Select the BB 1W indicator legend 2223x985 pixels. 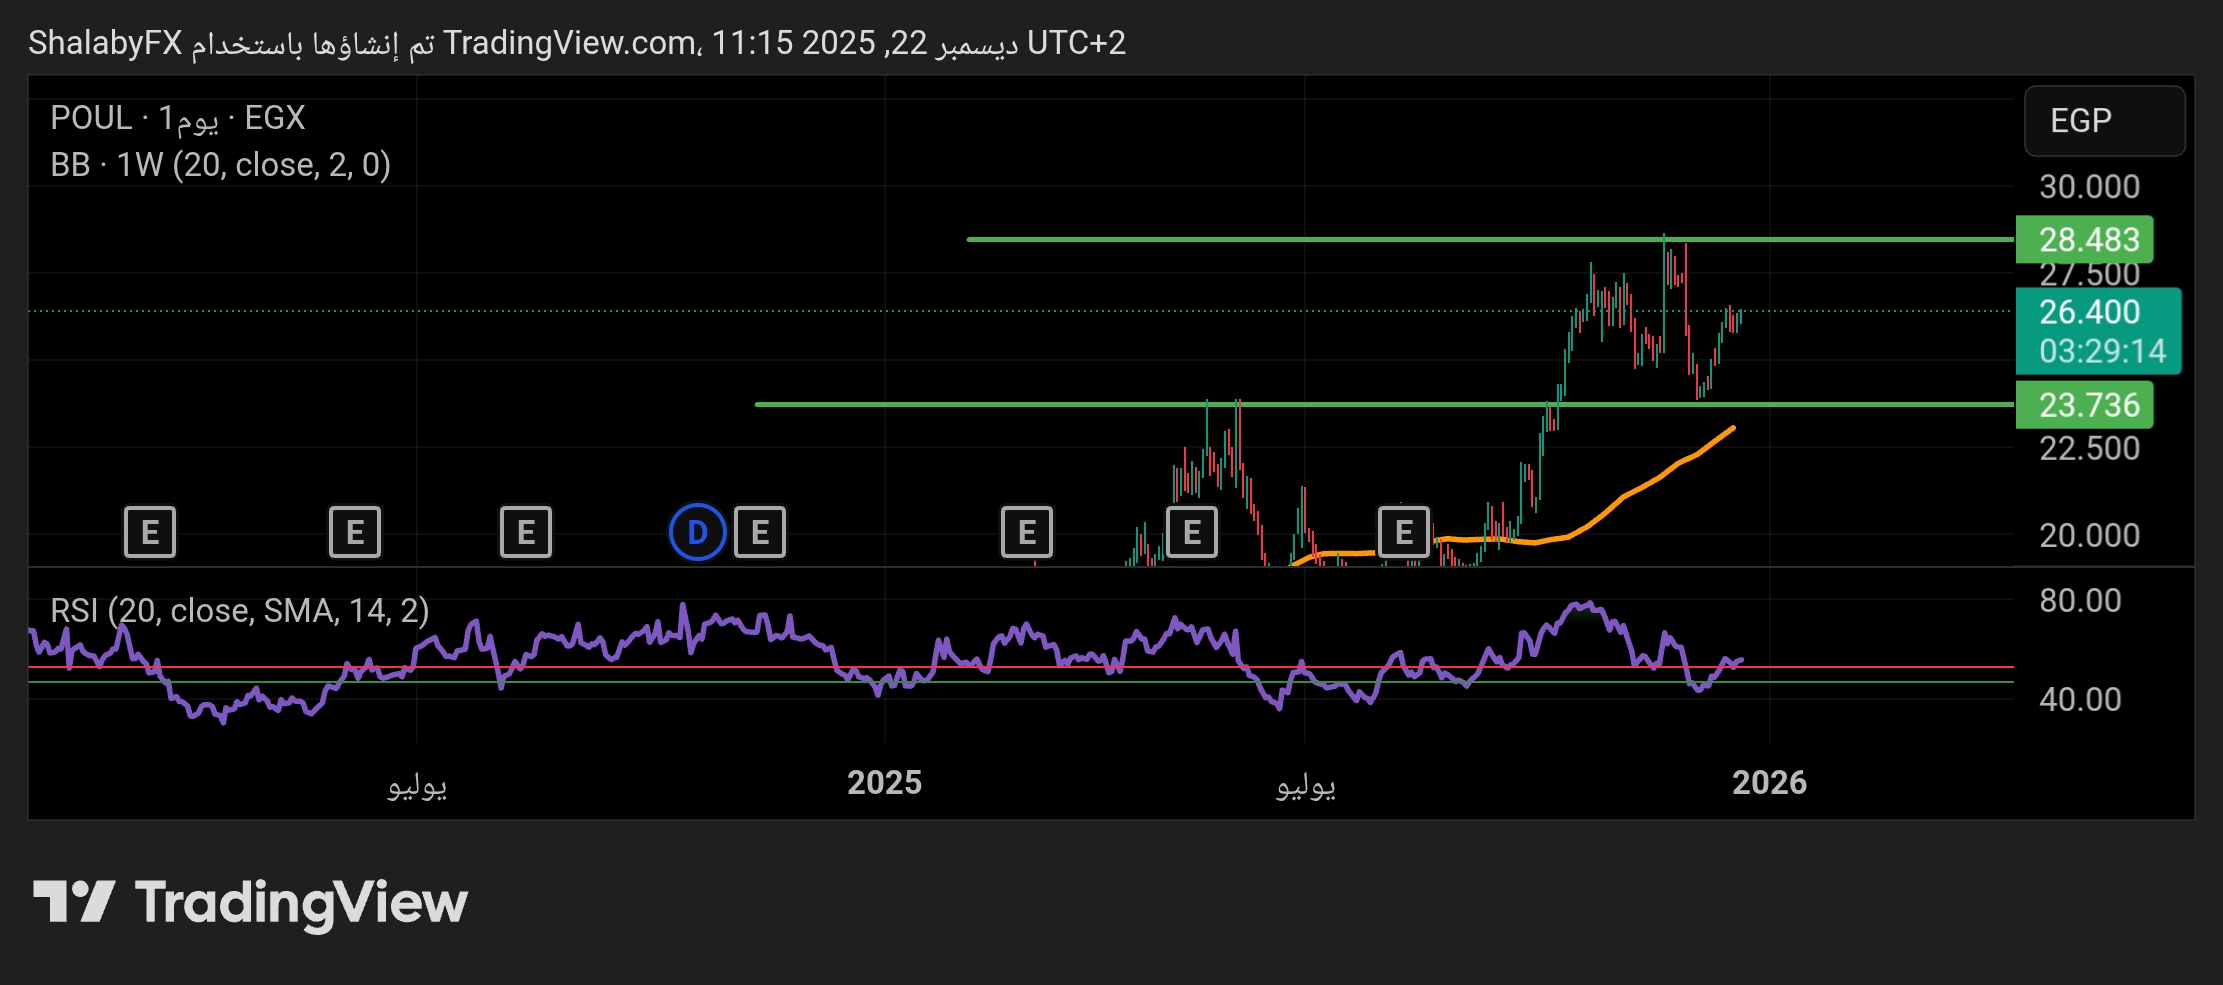pos(220,165)
